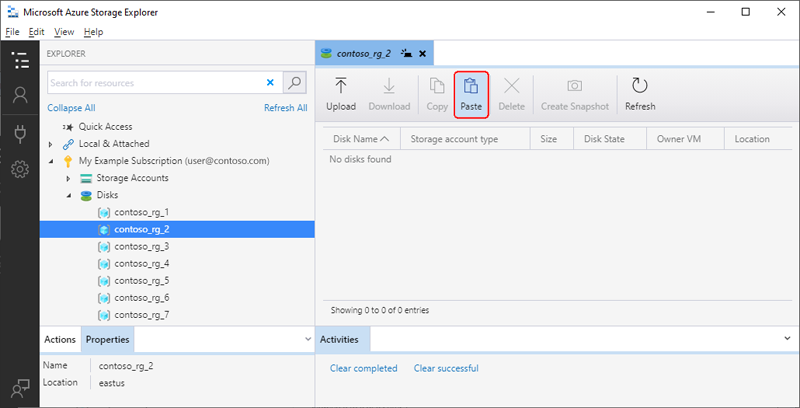Click the Paste toolbar button

click(471, 95)
